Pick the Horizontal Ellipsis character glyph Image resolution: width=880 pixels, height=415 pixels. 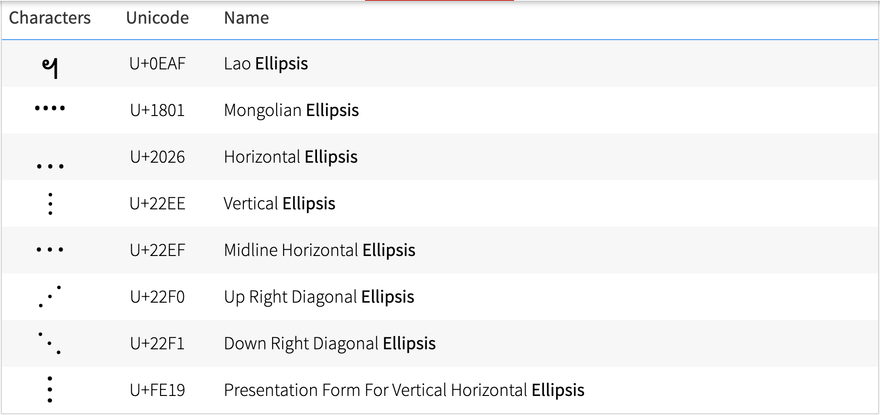click(50, 166)
